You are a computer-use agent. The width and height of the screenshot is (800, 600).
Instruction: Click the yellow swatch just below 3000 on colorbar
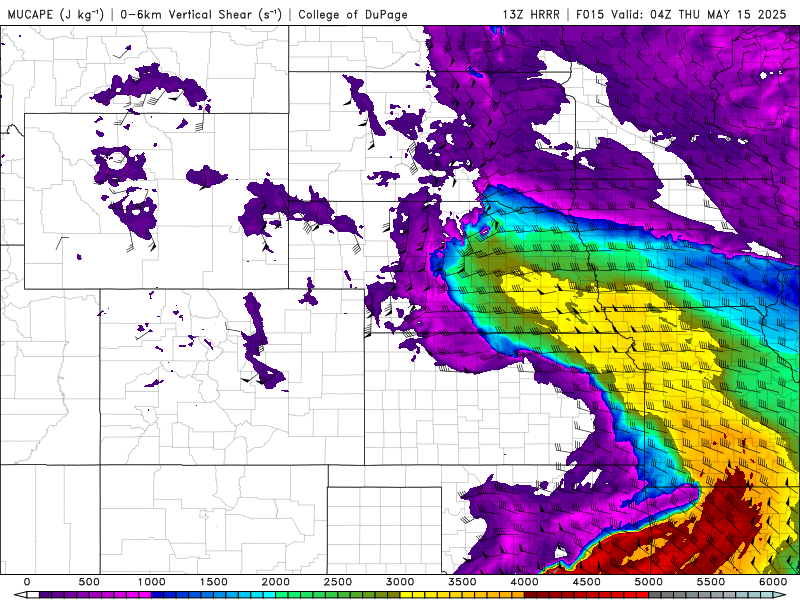pyautogui.click(x=407, y=595)
